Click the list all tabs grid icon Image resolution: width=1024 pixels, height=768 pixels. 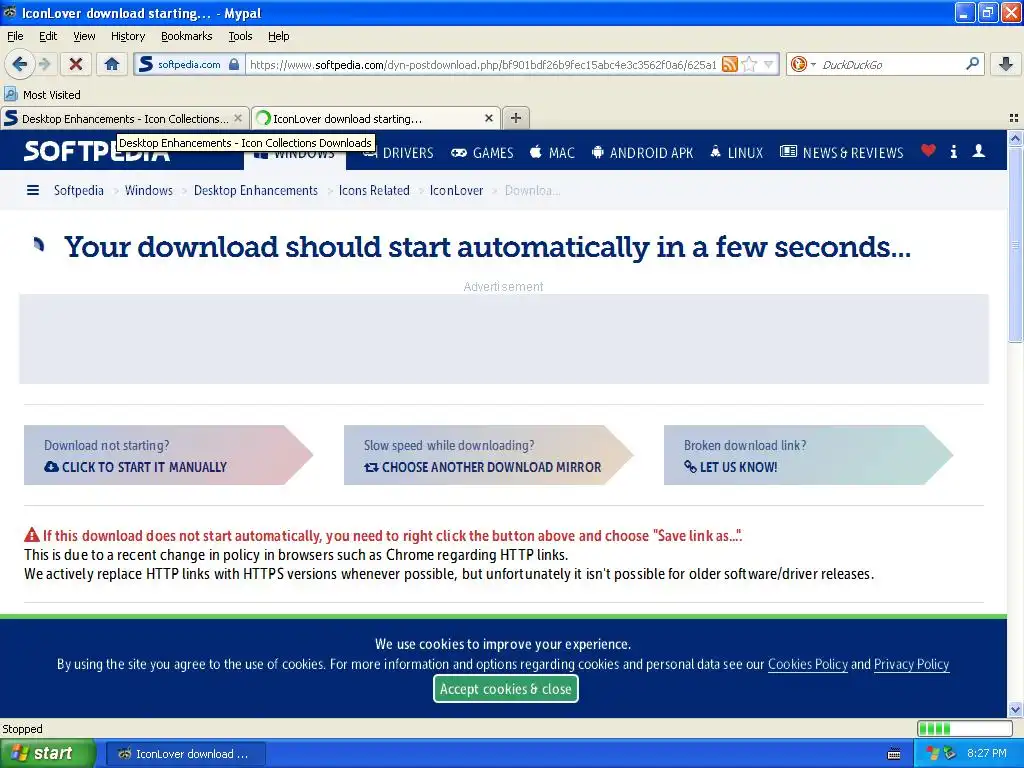1014,118
